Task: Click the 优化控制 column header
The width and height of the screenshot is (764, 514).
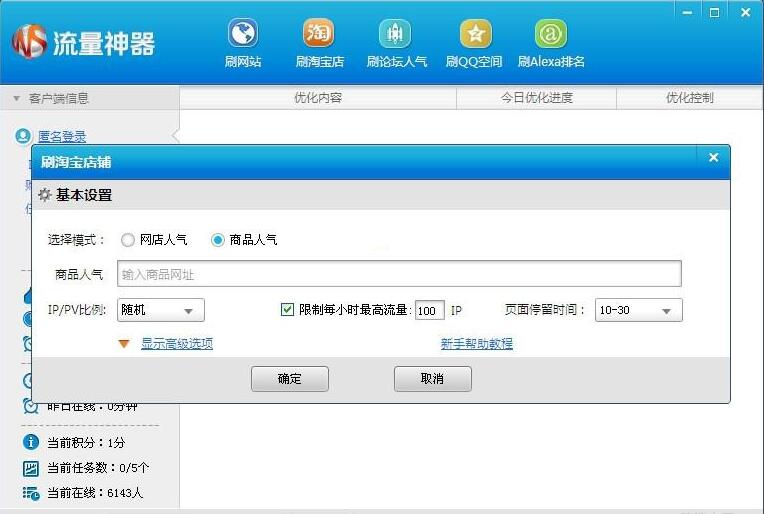Action: point(689,98)
